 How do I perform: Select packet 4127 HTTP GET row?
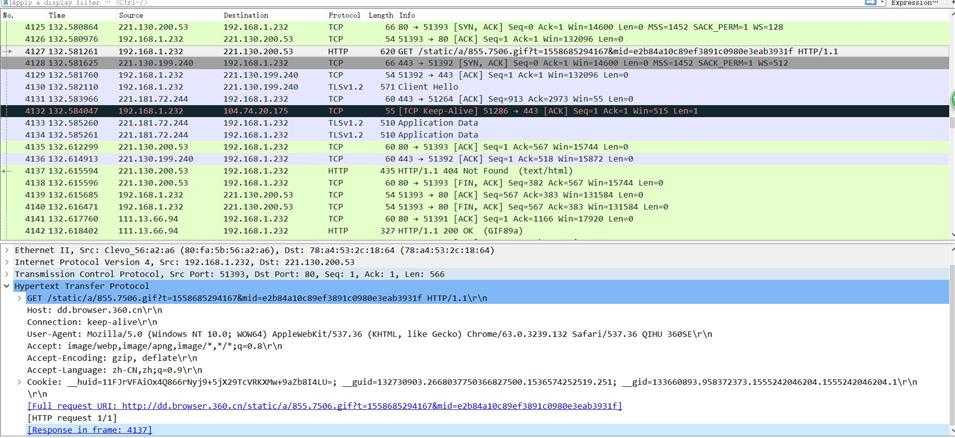point(475,51)
